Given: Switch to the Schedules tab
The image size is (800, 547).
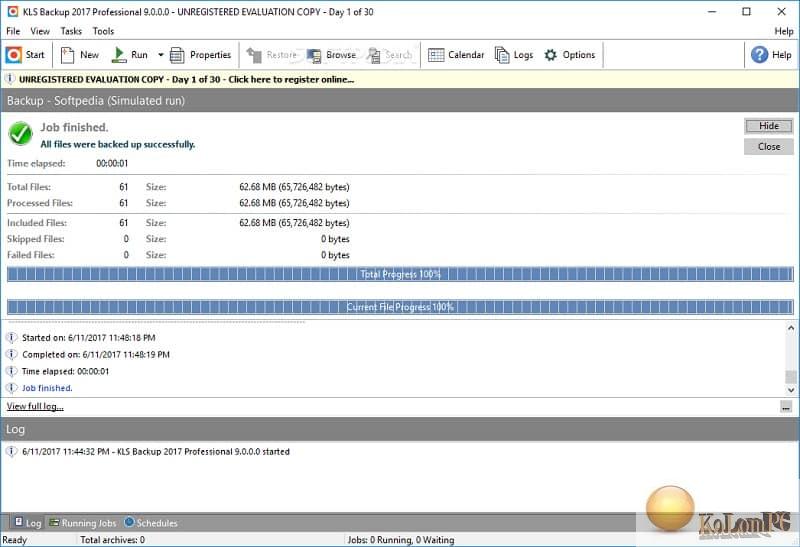Looking at the screenshot, I should [151, 523].
